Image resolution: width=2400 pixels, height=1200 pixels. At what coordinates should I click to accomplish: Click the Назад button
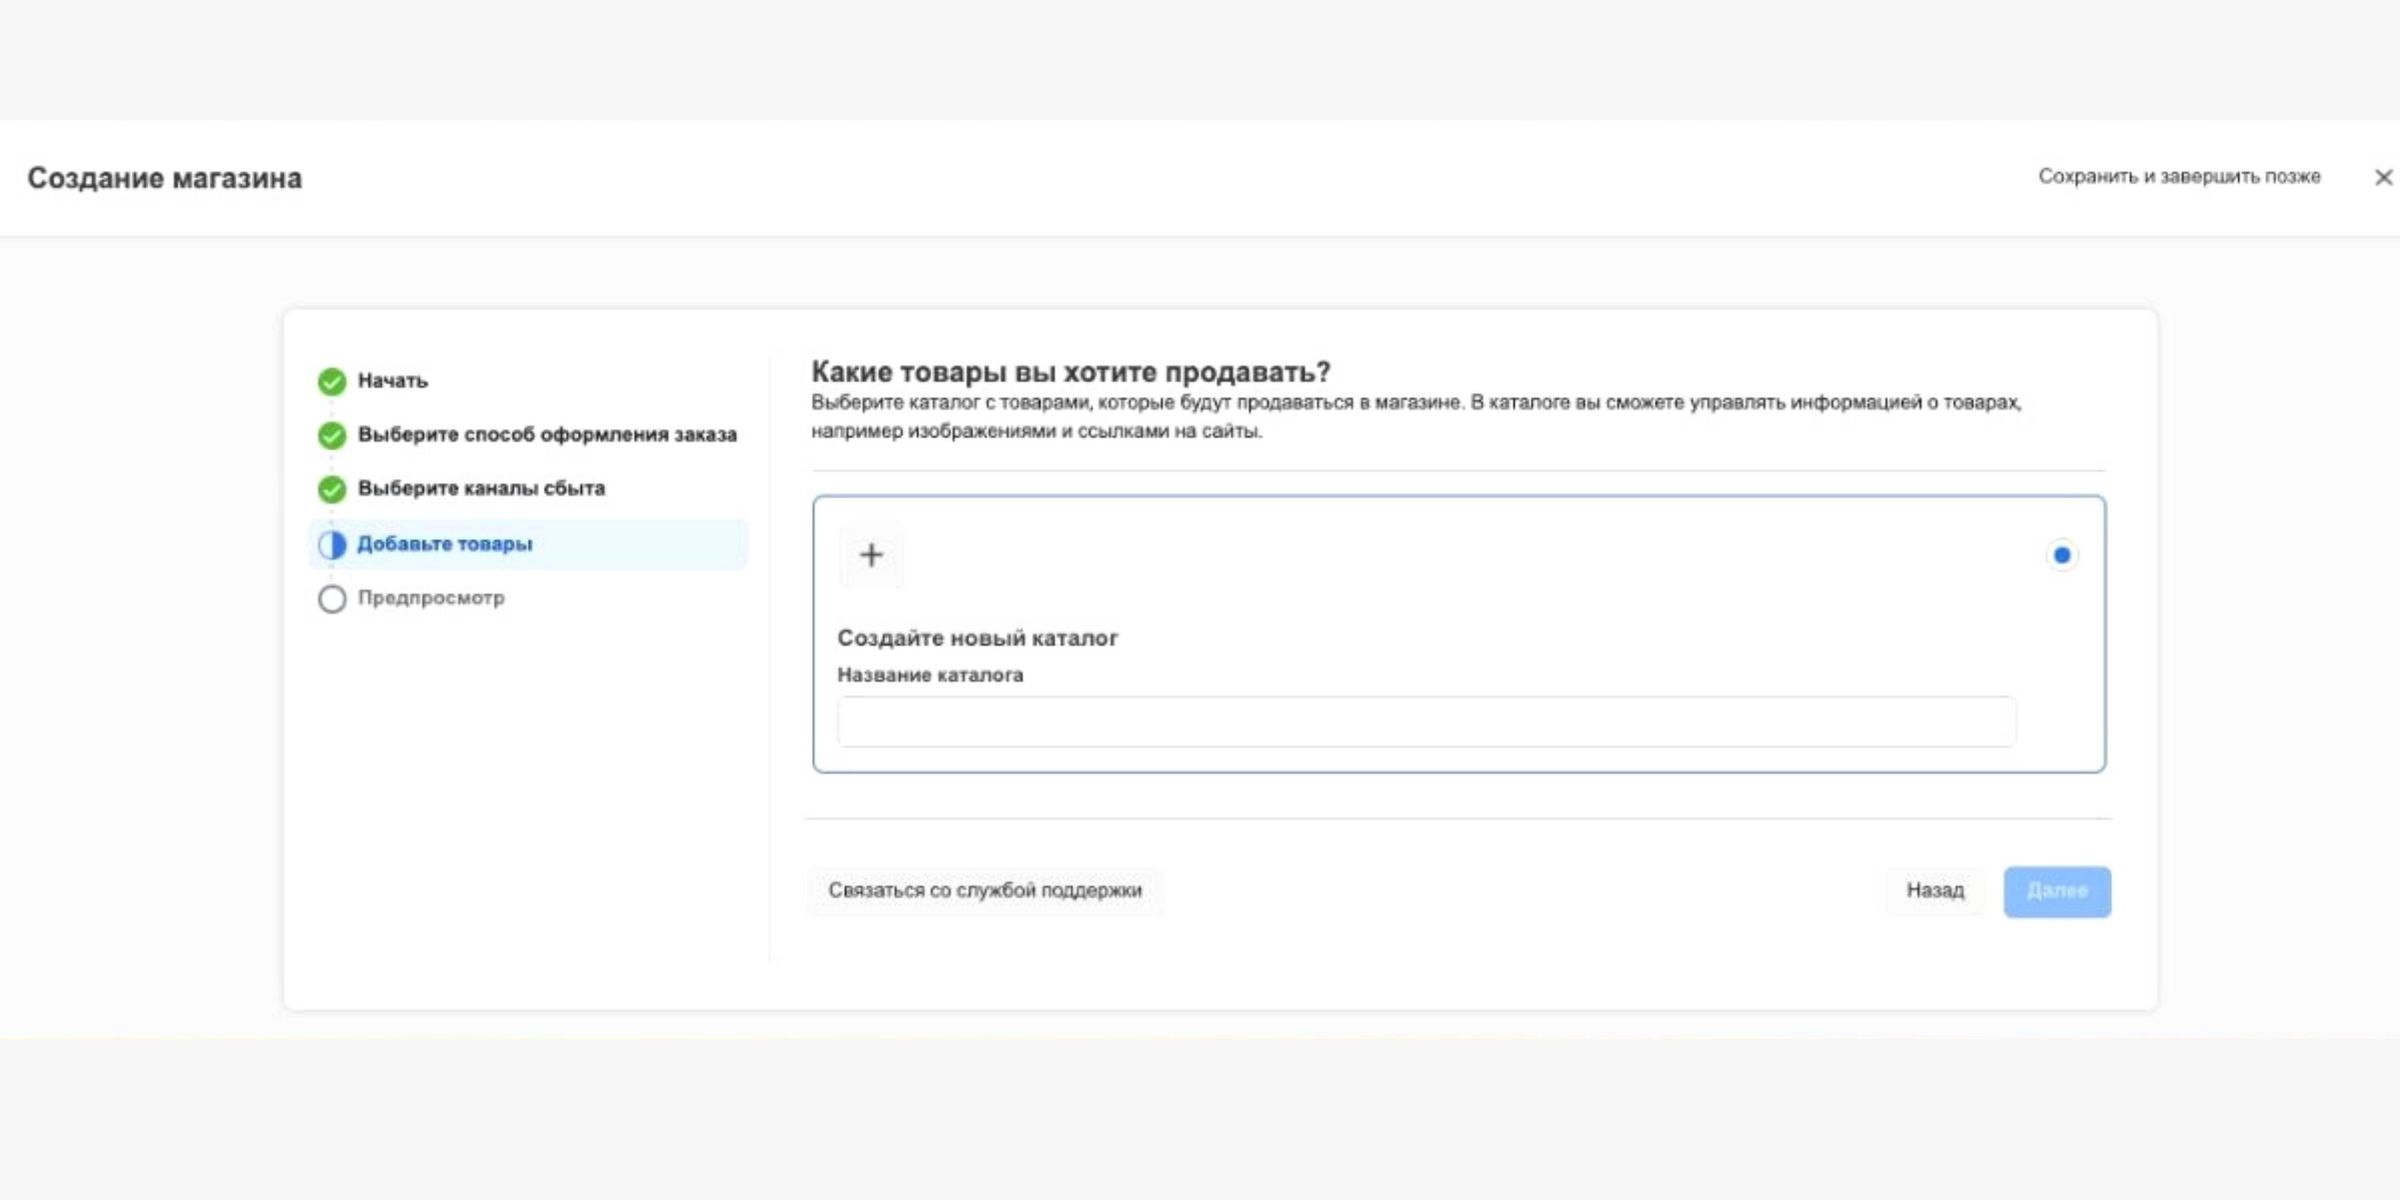(1935, 890)
